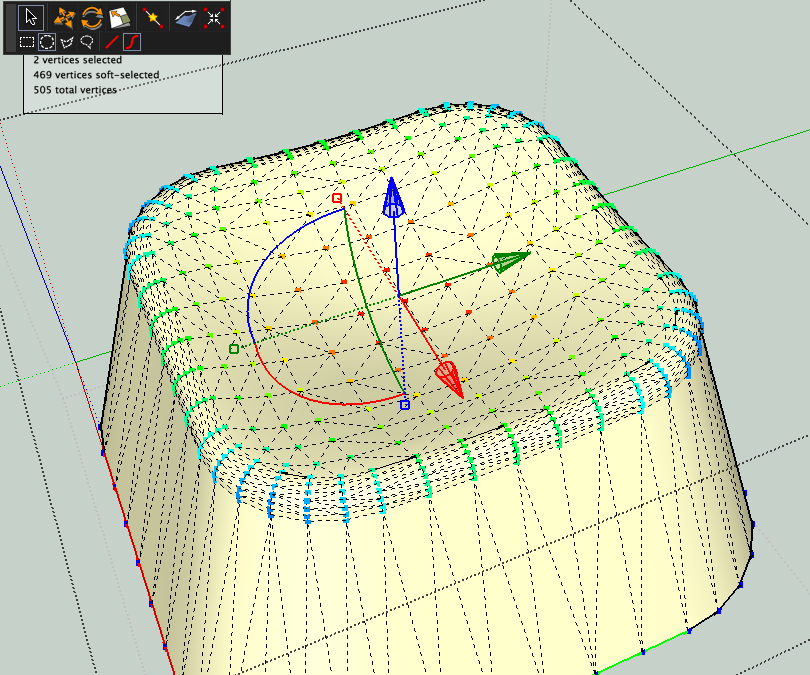
Task: Switch to rectangle selection mode
Action: 27,42
